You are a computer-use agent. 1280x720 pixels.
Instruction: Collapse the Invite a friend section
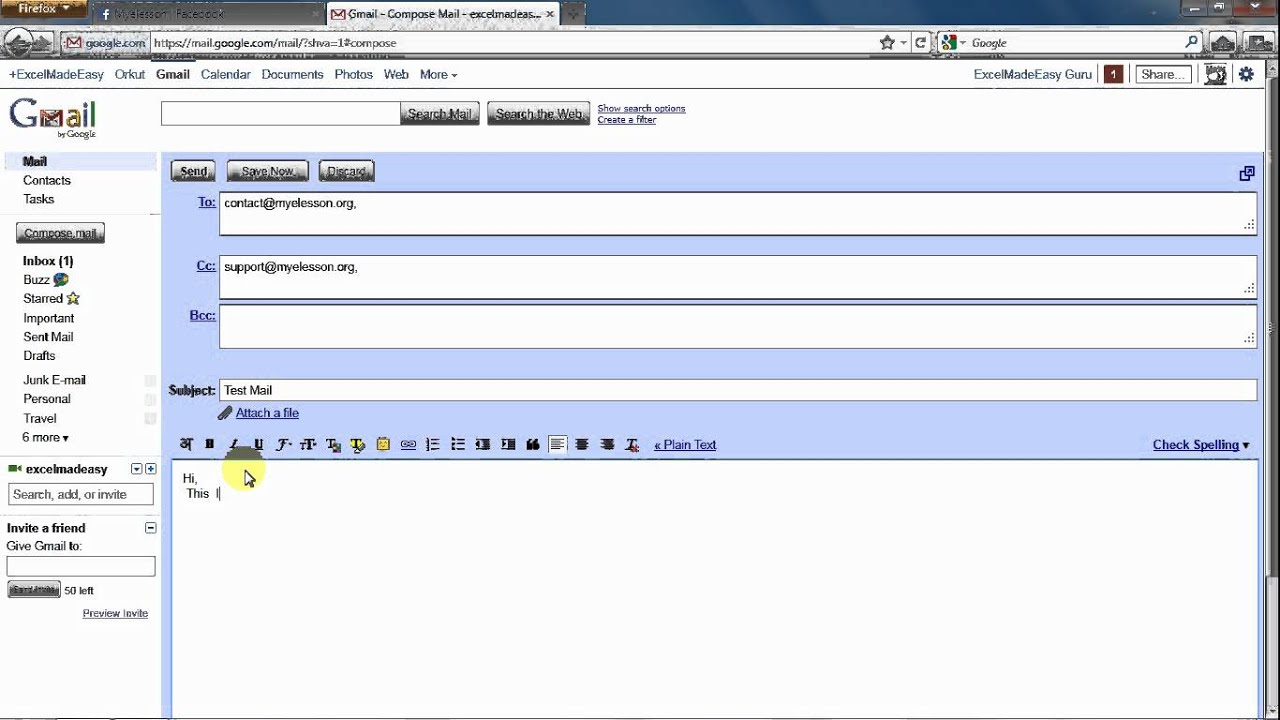point(150,528)
